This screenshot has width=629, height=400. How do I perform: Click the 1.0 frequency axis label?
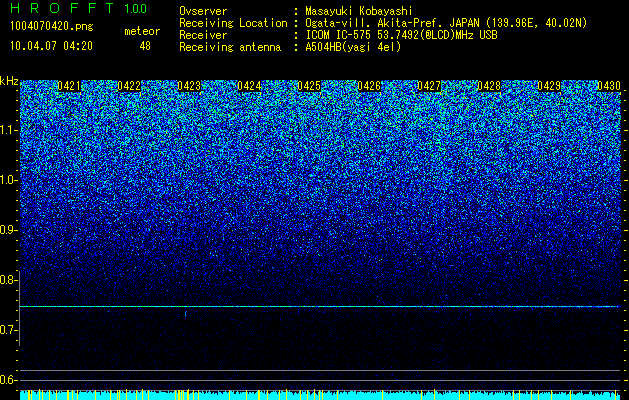click(x=8, y=180)
